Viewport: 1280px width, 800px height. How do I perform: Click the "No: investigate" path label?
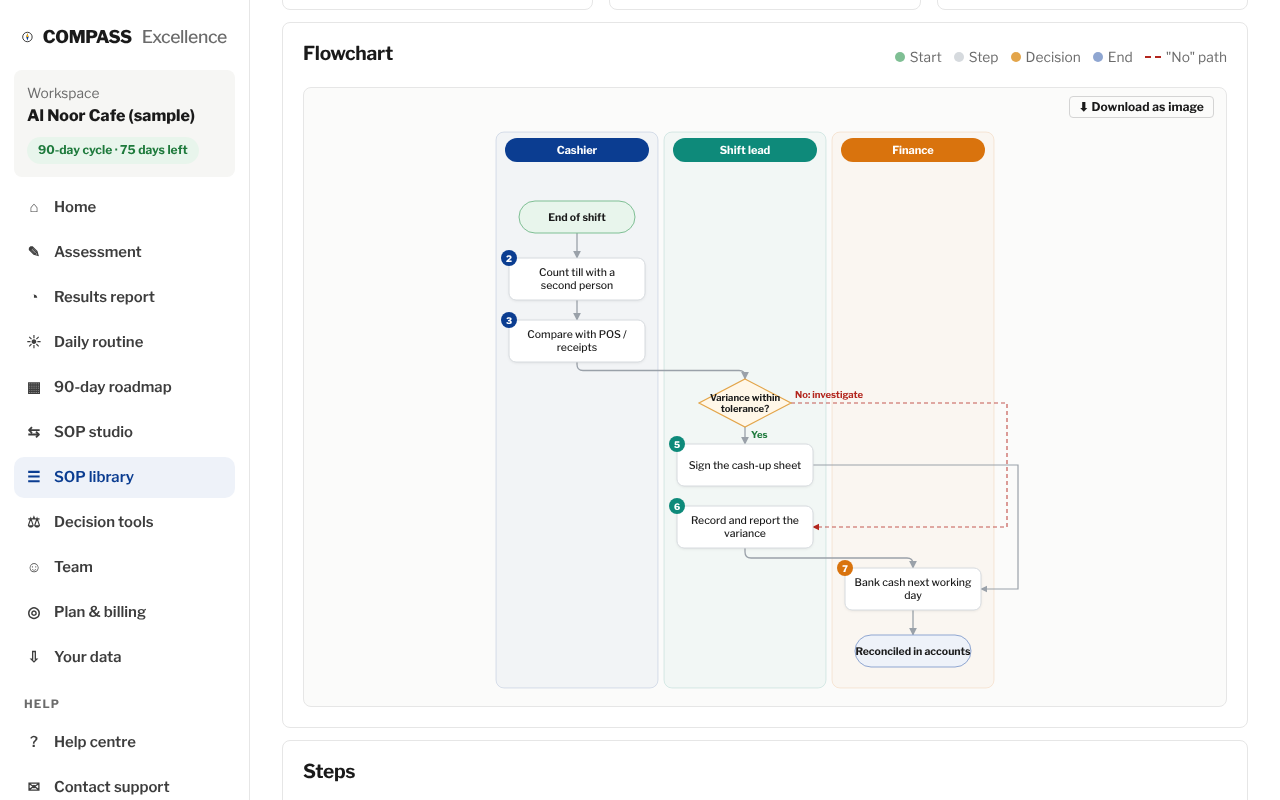[829, 395]
